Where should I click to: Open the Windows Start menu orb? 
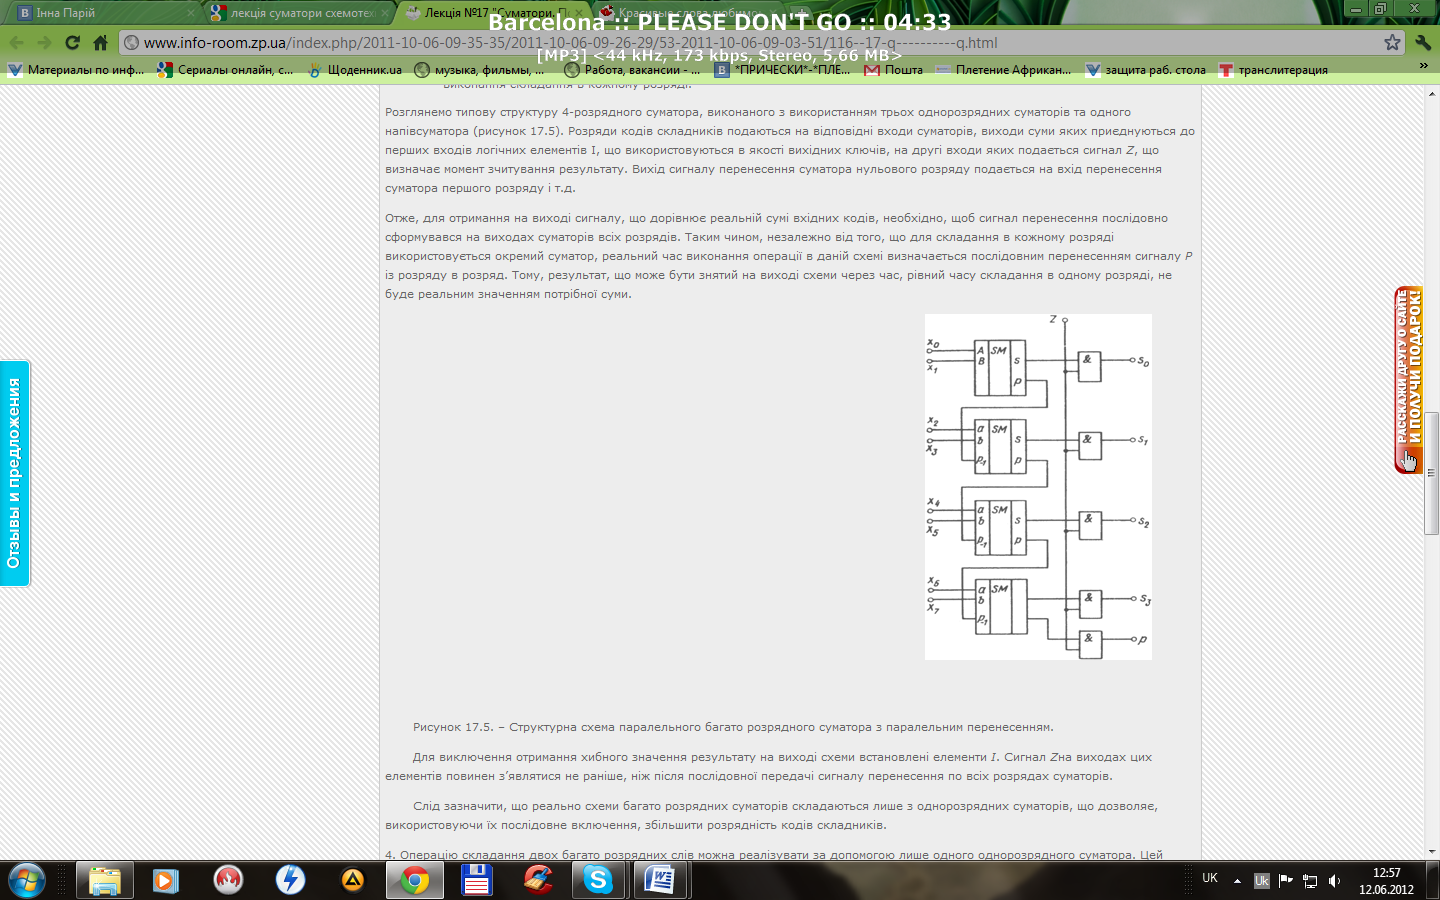(26, 881)
